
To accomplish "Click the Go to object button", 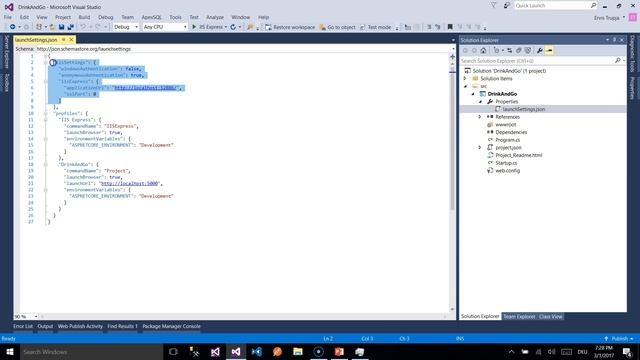I will (337, 27).
